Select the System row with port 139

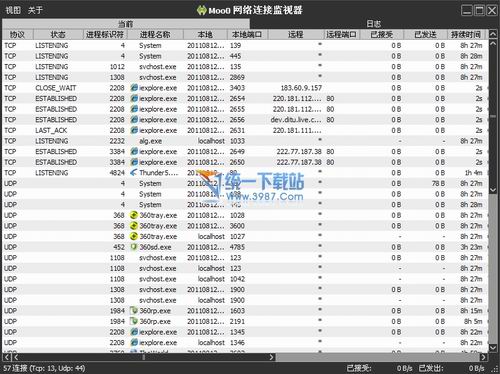tap(245, 45)
